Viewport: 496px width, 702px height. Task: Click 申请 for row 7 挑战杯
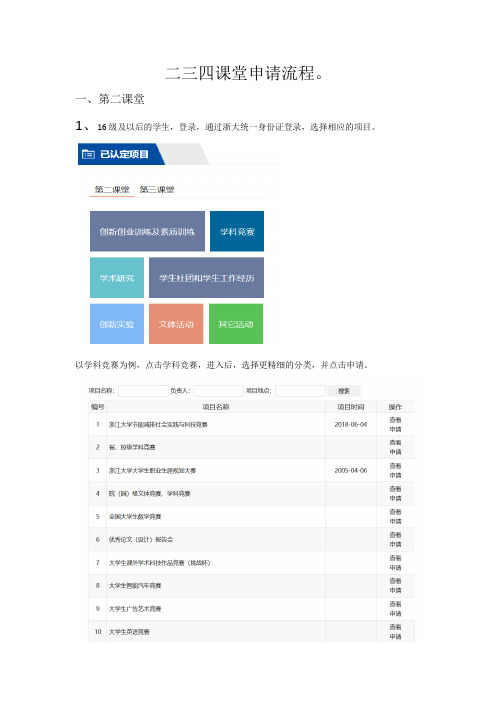(395, 568)
